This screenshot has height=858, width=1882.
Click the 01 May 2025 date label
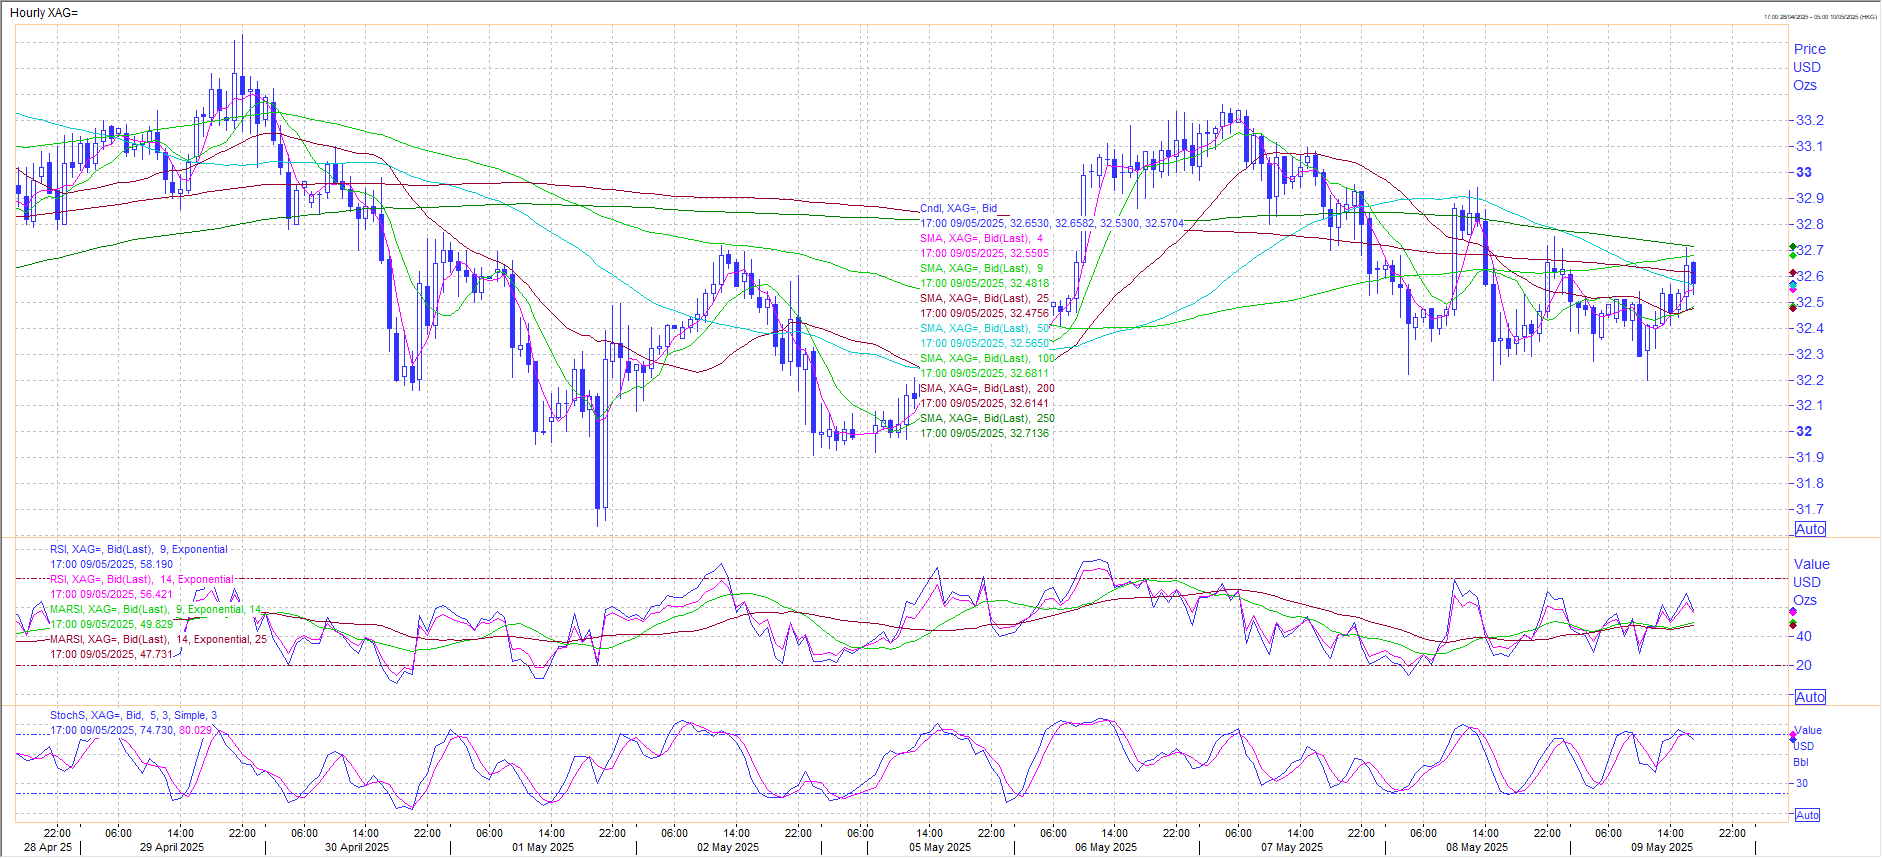pos(543,847)
